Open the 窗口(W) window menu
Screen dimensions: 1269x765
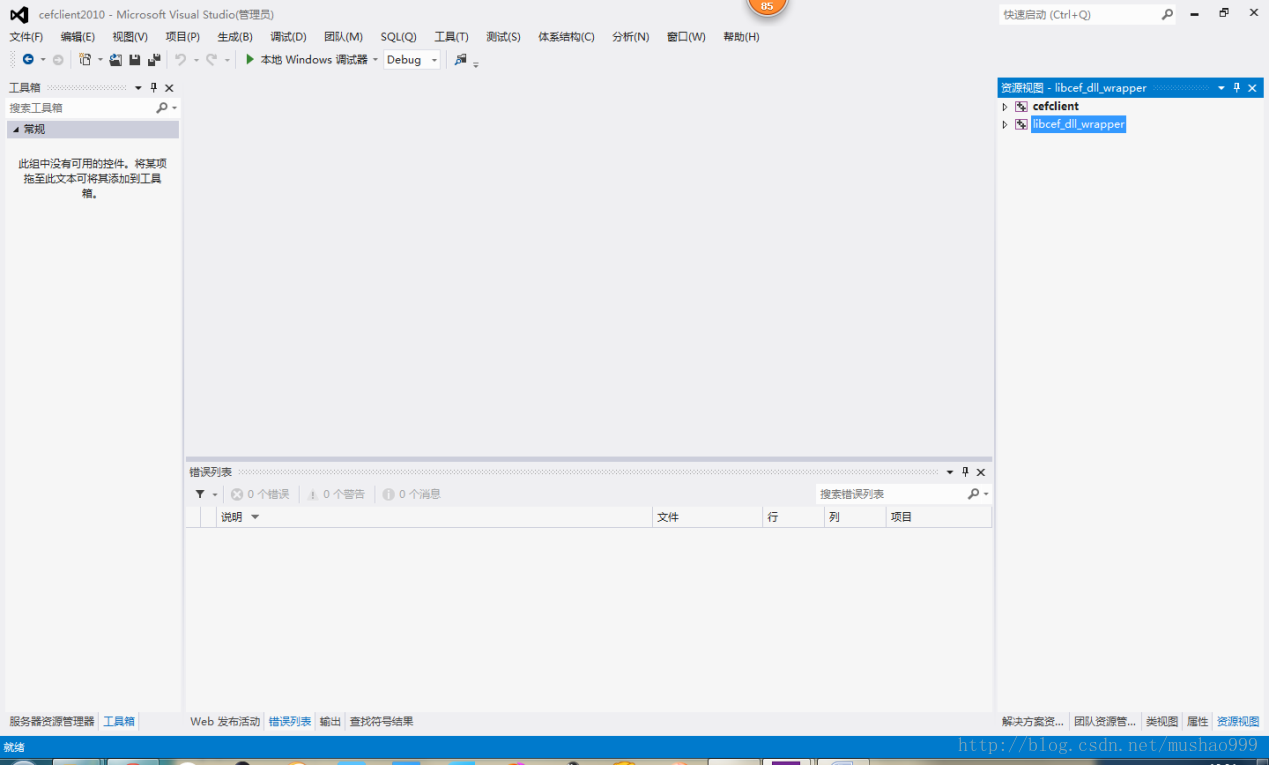pyautogui.click(x=686, y=37)
